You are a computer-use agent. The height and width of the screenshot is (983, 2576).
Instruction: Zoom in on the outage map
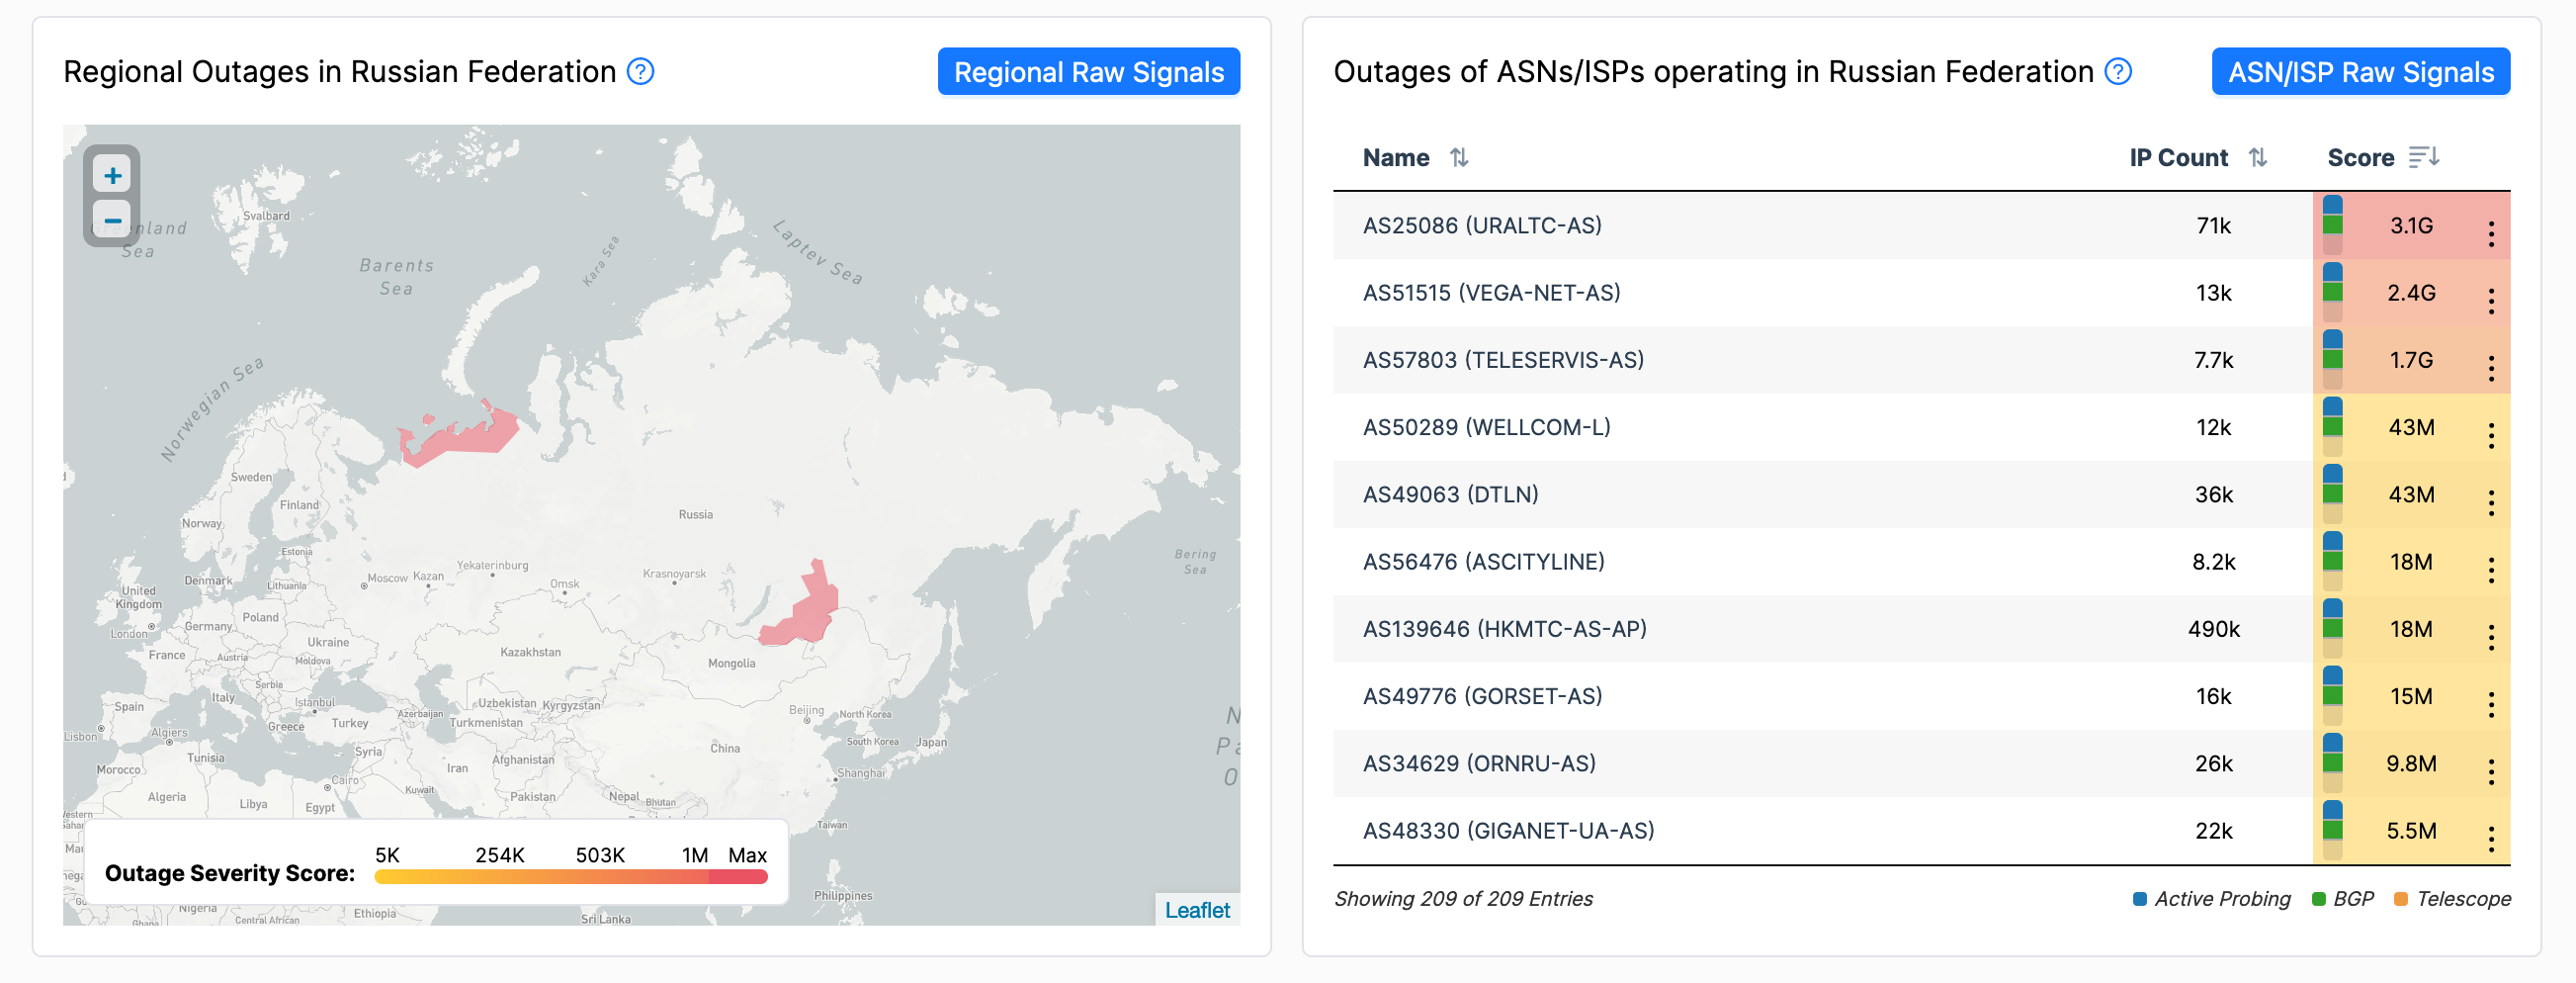tap(113, 173)
